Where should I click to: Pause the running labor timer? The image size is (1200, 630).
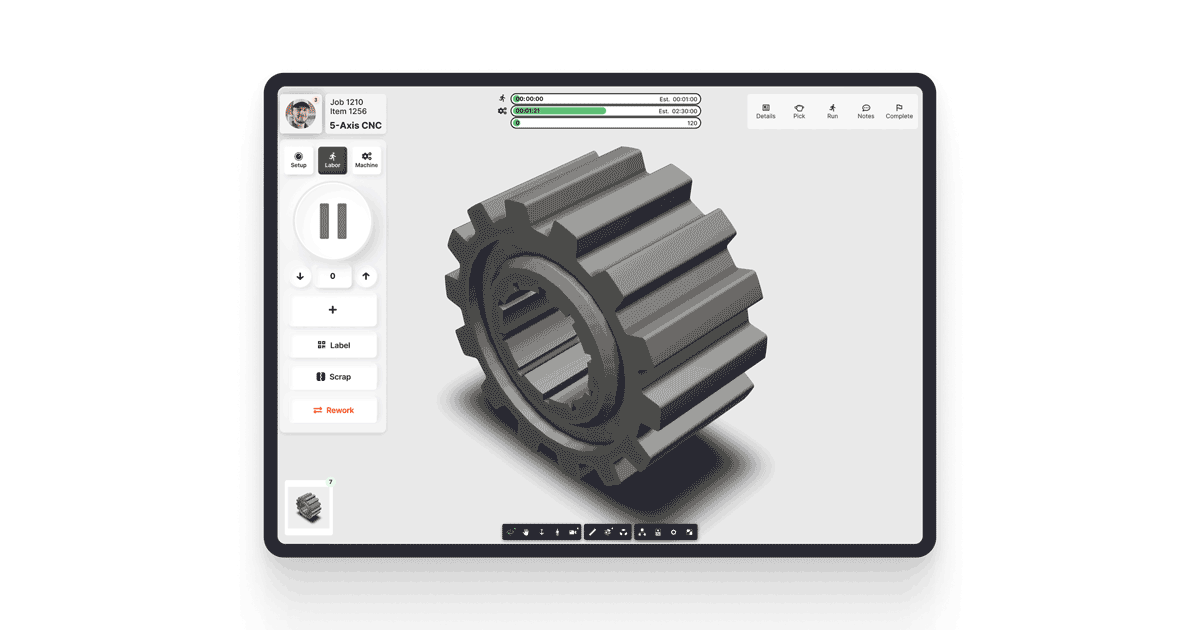click(332, 222)
